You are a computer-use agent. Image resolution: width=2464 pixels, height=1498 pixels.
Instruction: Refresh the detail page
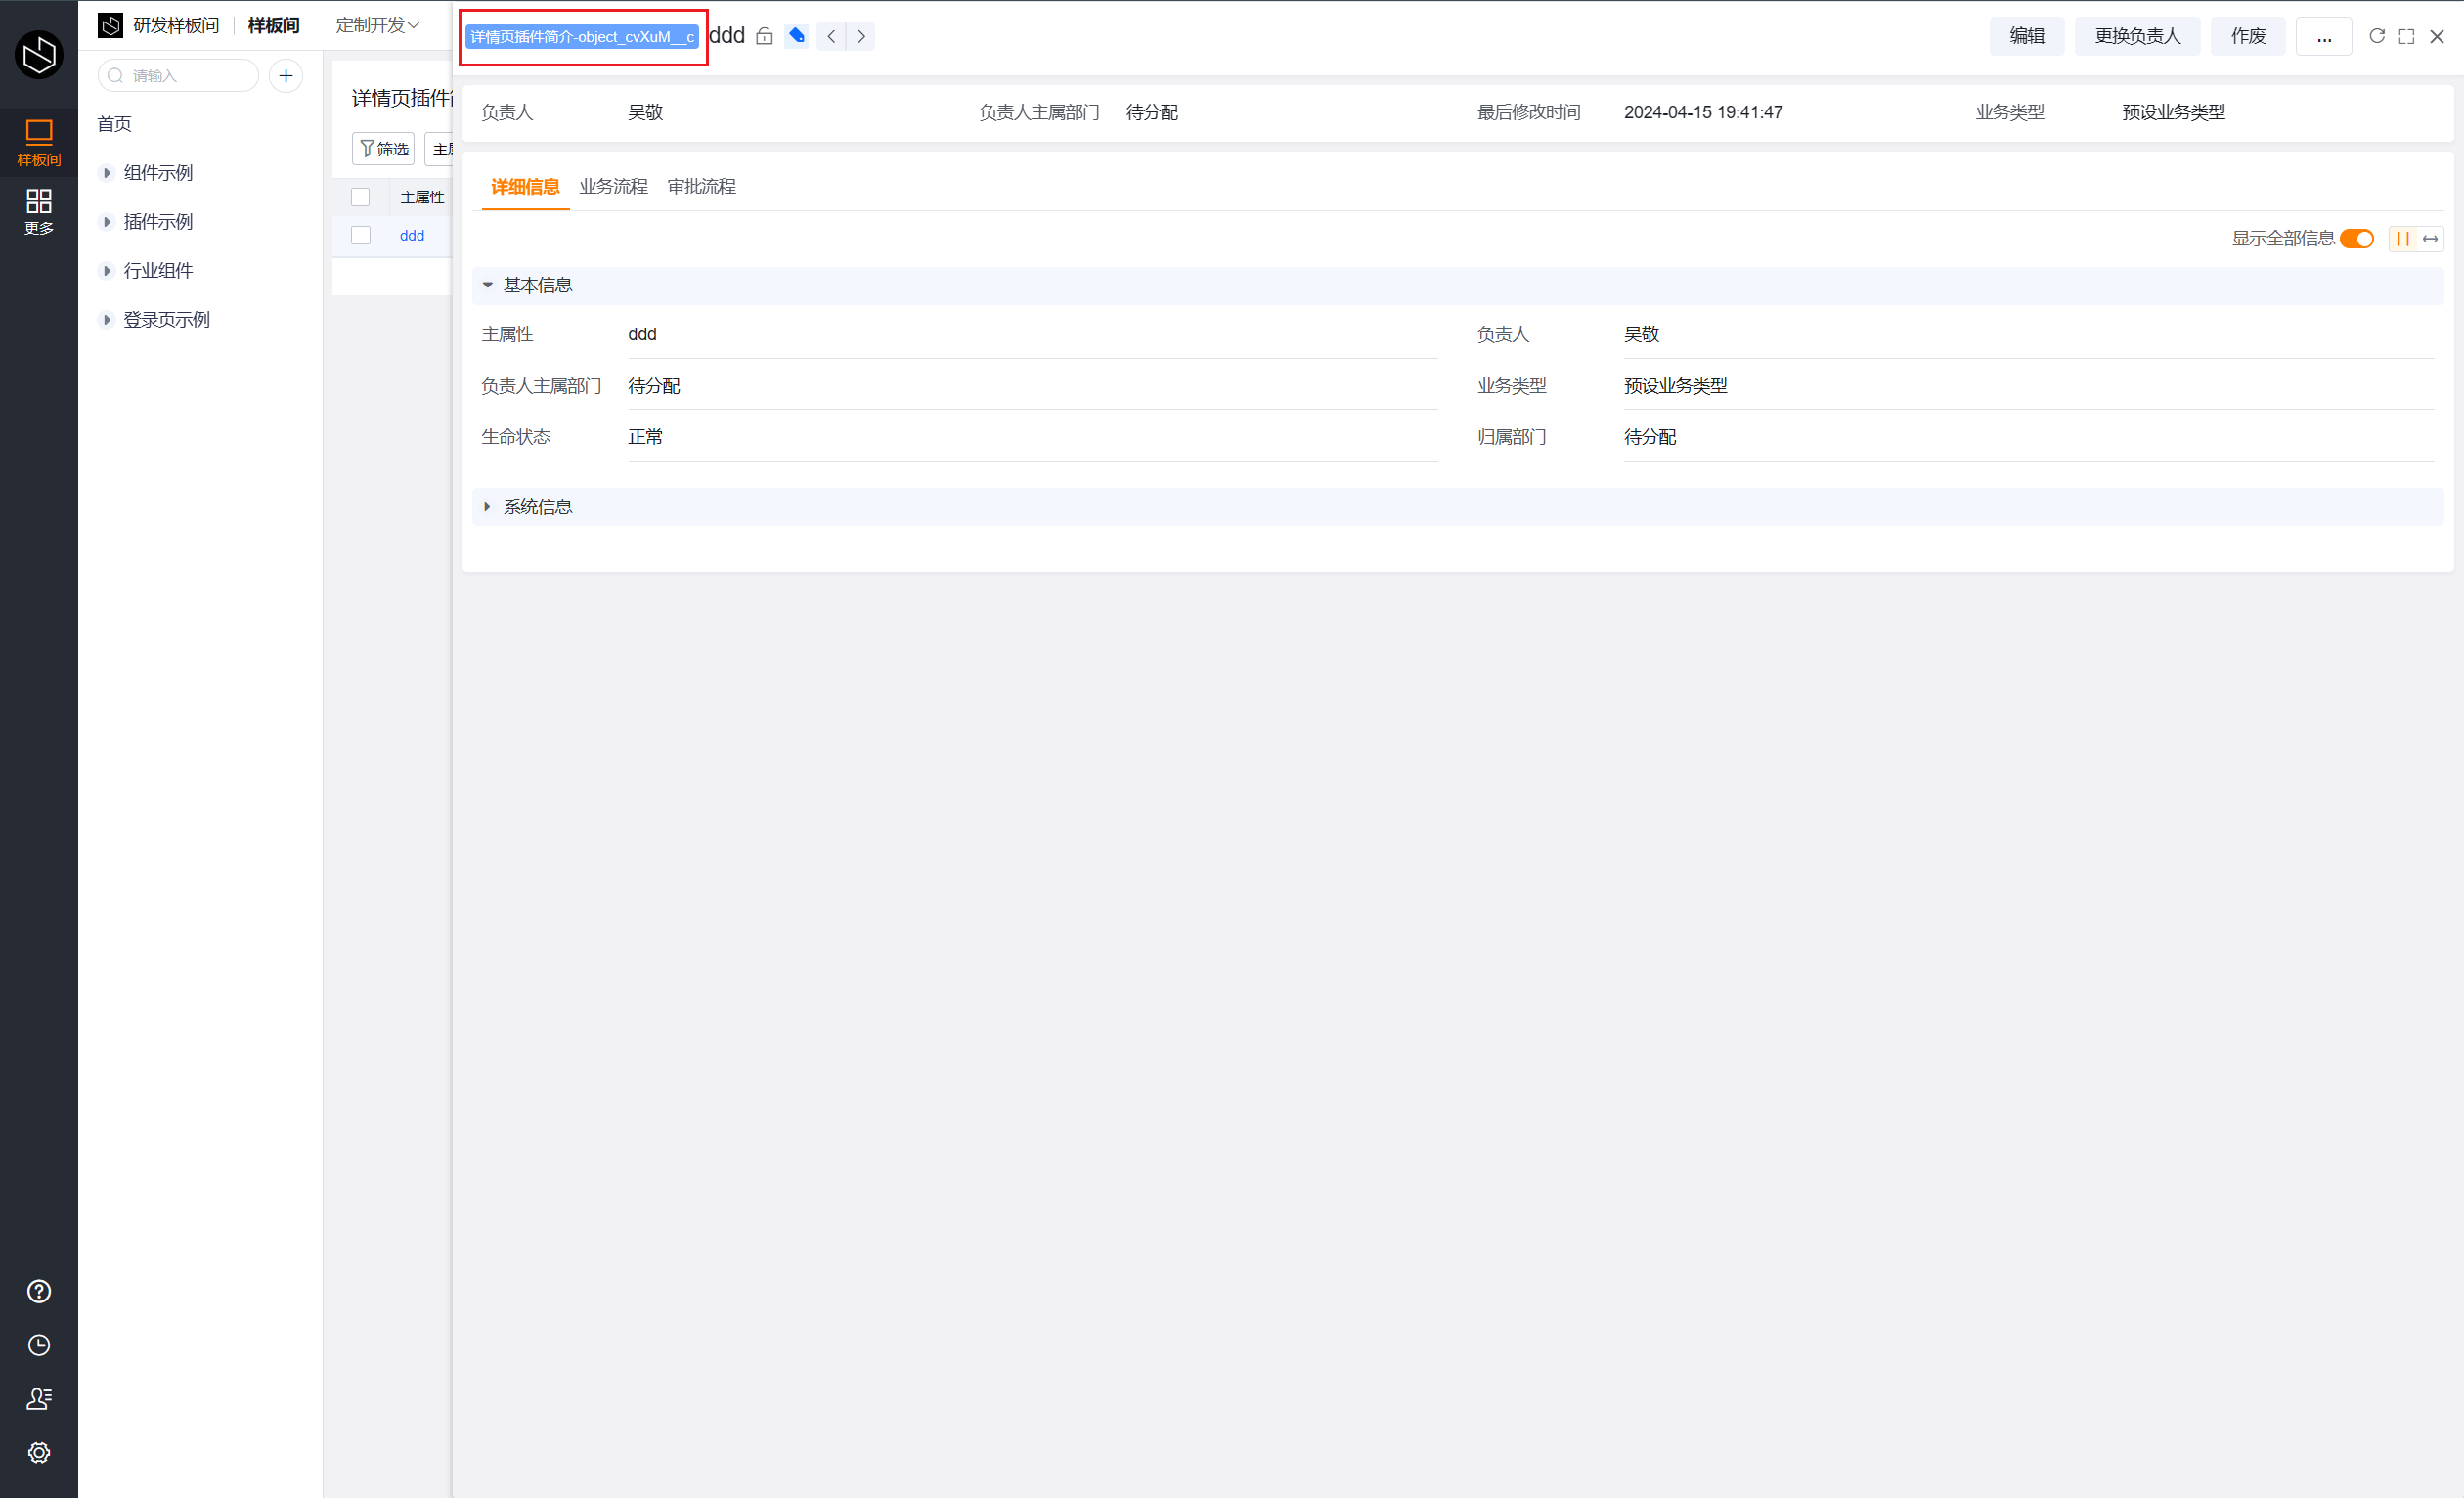[x=2377, y=36]
